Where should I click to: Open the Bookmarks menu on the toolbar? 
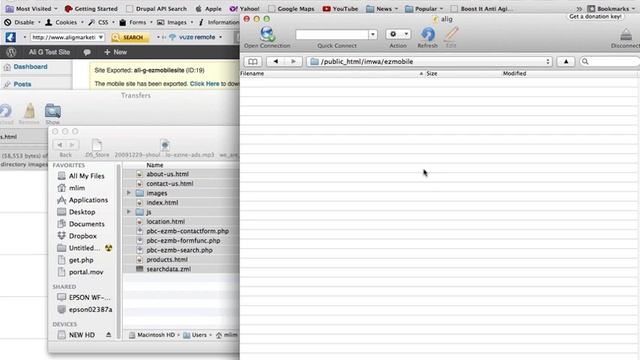coord(611,9)
